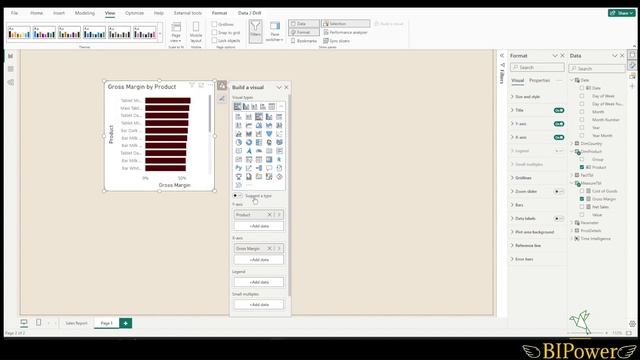Toggle the Y-axis switch off
Screen dimensions: 640x360
point(559,124)
